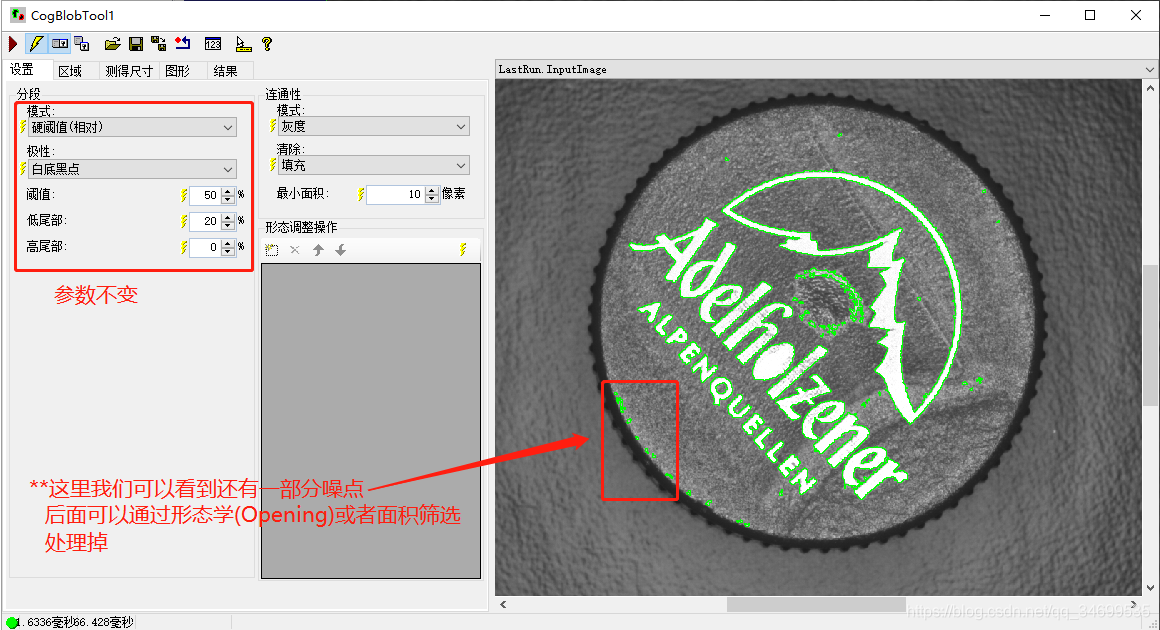1160x630 pixels.
Task: Click the image display horizontal scrollbar thumb
Action: (816, 604)
